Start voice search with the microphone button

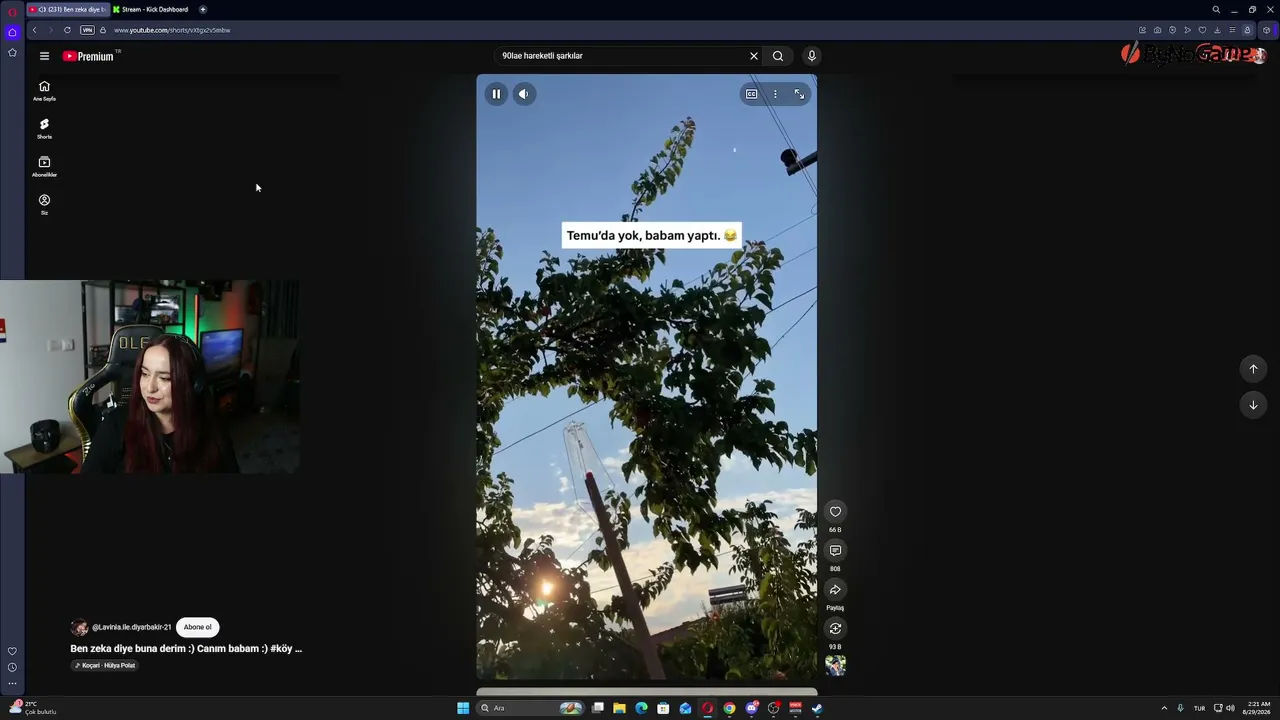pyautogui.click(x=811, y=56)
